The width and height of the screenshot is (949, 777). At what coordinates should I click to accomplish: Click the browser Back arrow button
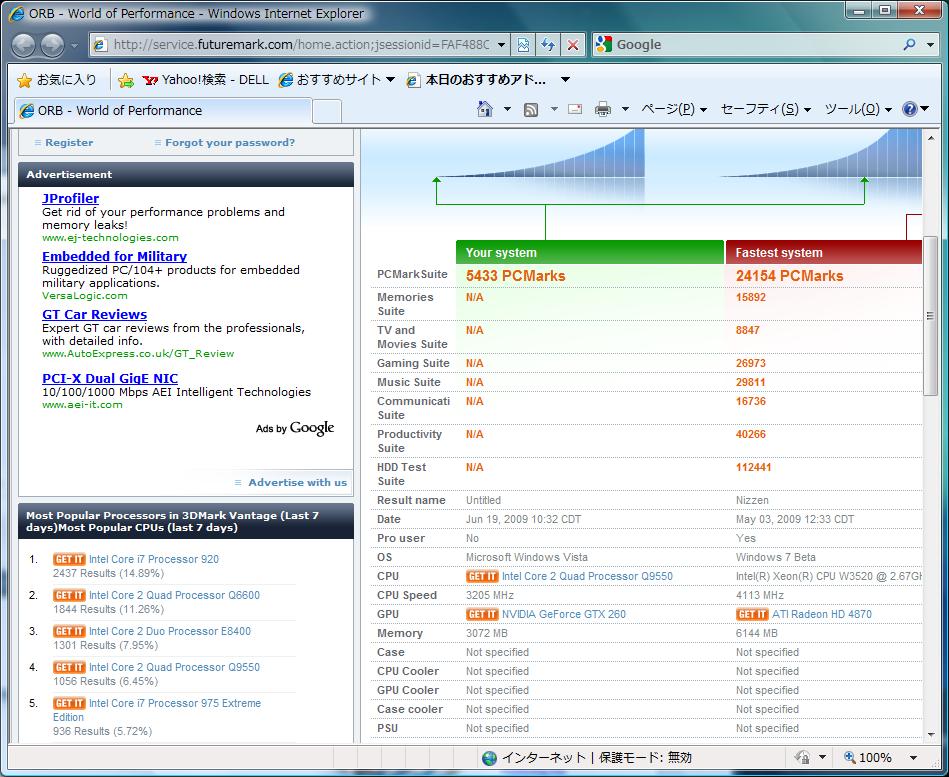(24, 45)
